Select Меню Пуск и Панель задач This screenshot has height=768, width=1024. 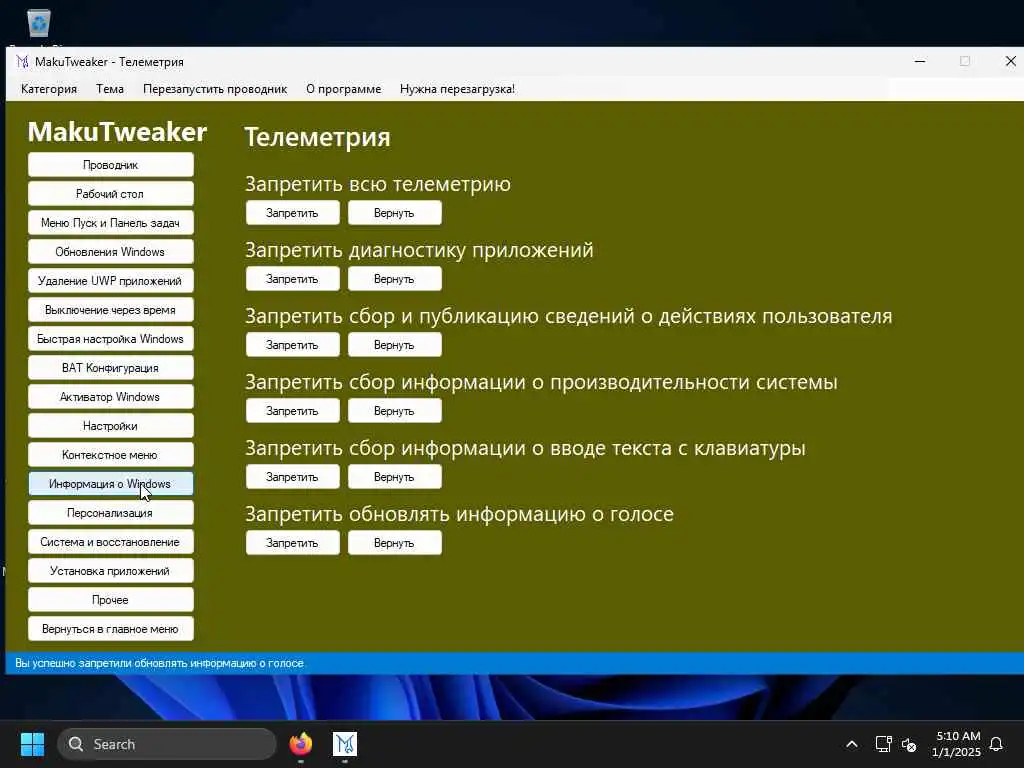pos(110,223)
